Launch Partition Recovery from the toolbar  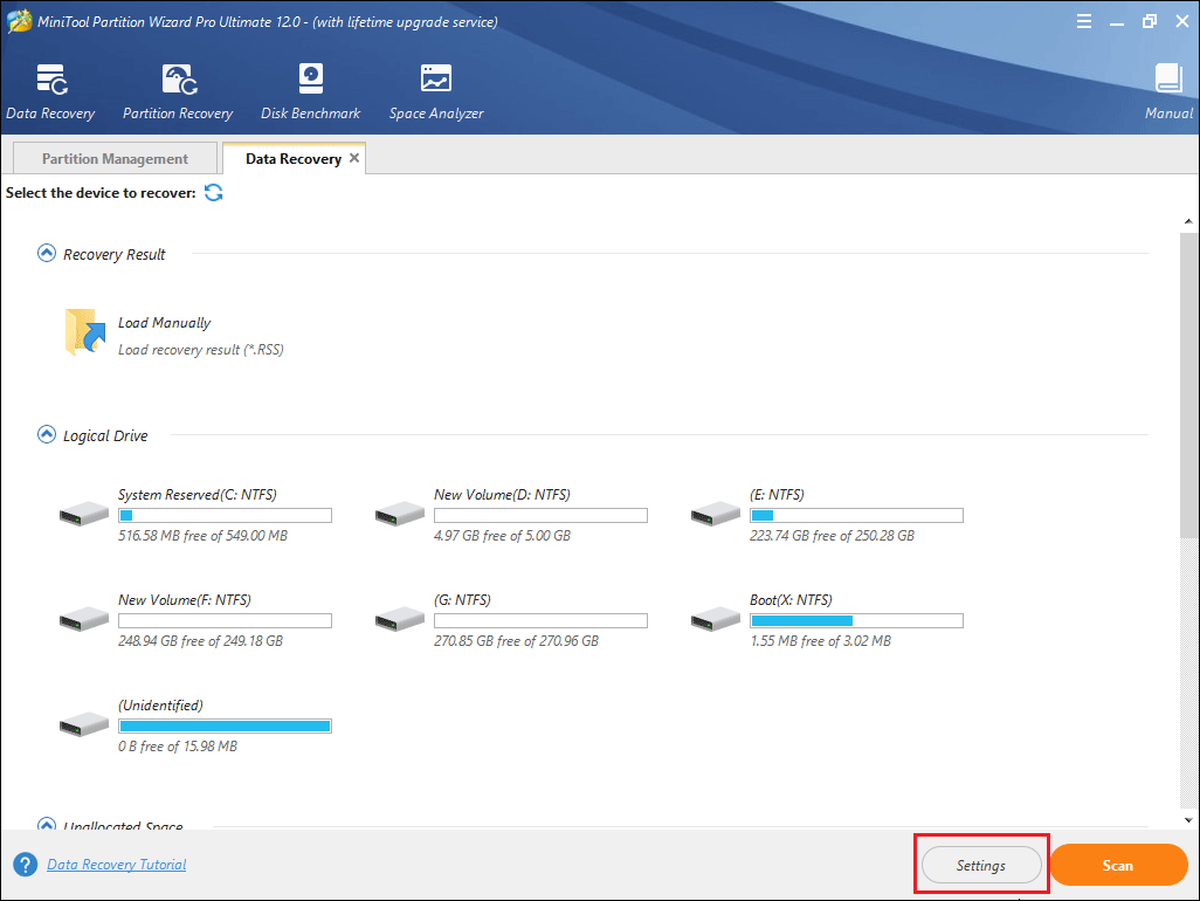[x=178, y=79]
